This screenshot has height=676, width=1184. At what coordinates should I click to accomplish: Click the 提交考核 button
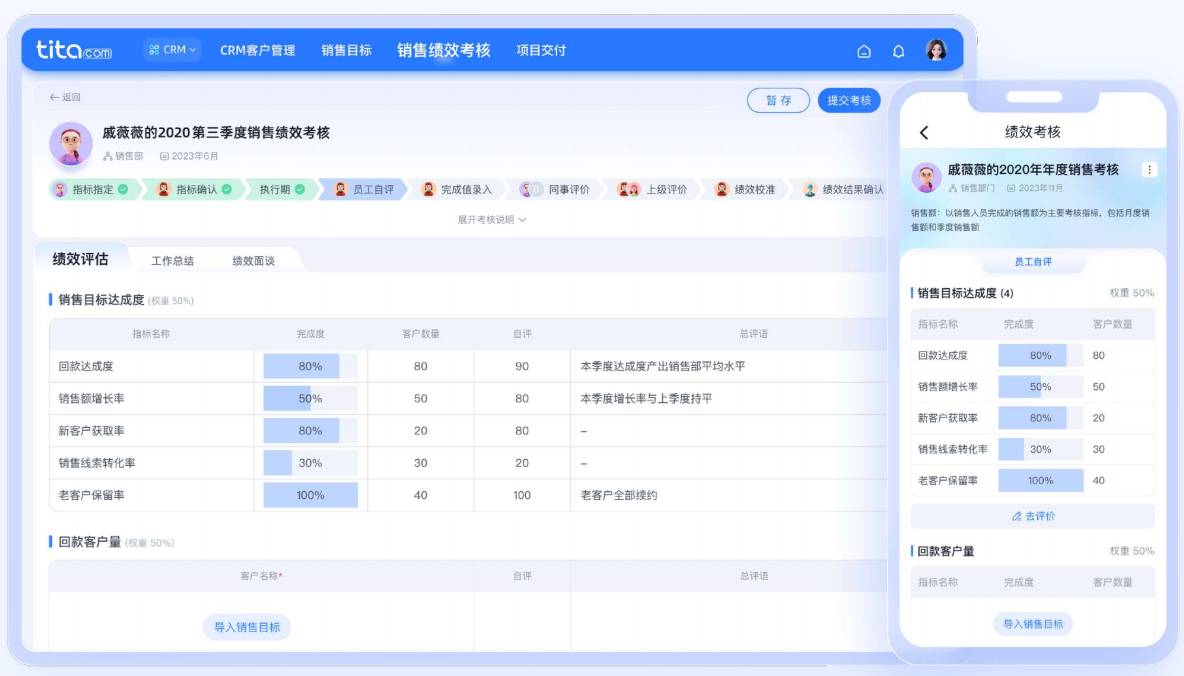coord(849,100)
